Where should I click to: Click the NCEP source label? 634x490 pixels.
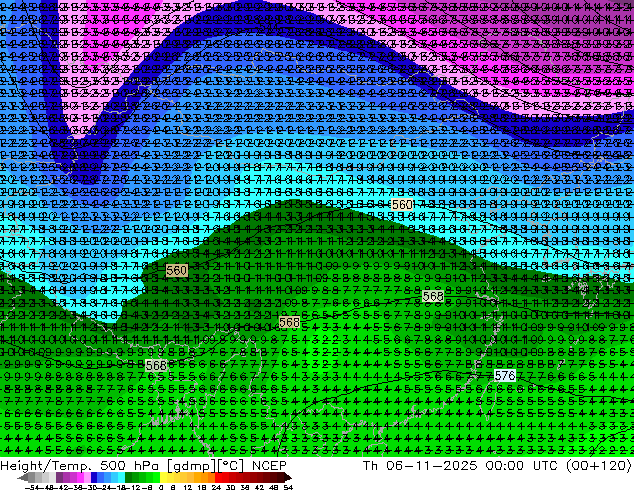pos(269,465)
